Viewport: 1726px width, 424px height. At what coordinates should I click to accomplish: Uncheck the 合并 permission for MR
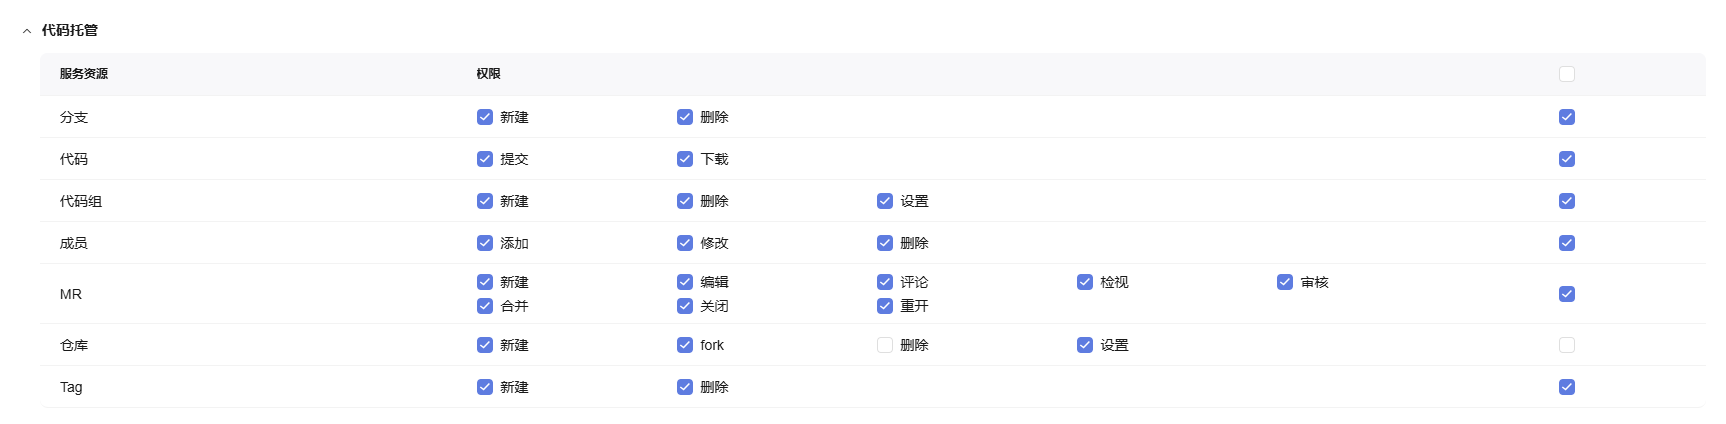coord(485,306)
